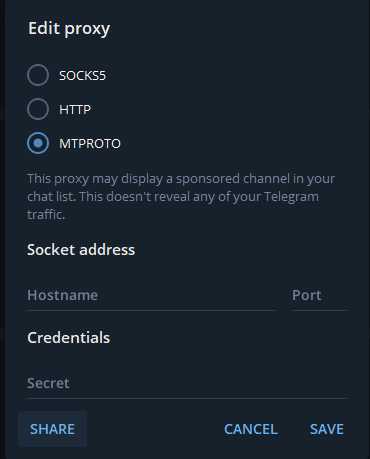370x459 pixels.
Task: Share this proxy via SHARE button
Action: pyautogui.click(x=52, y=429)
